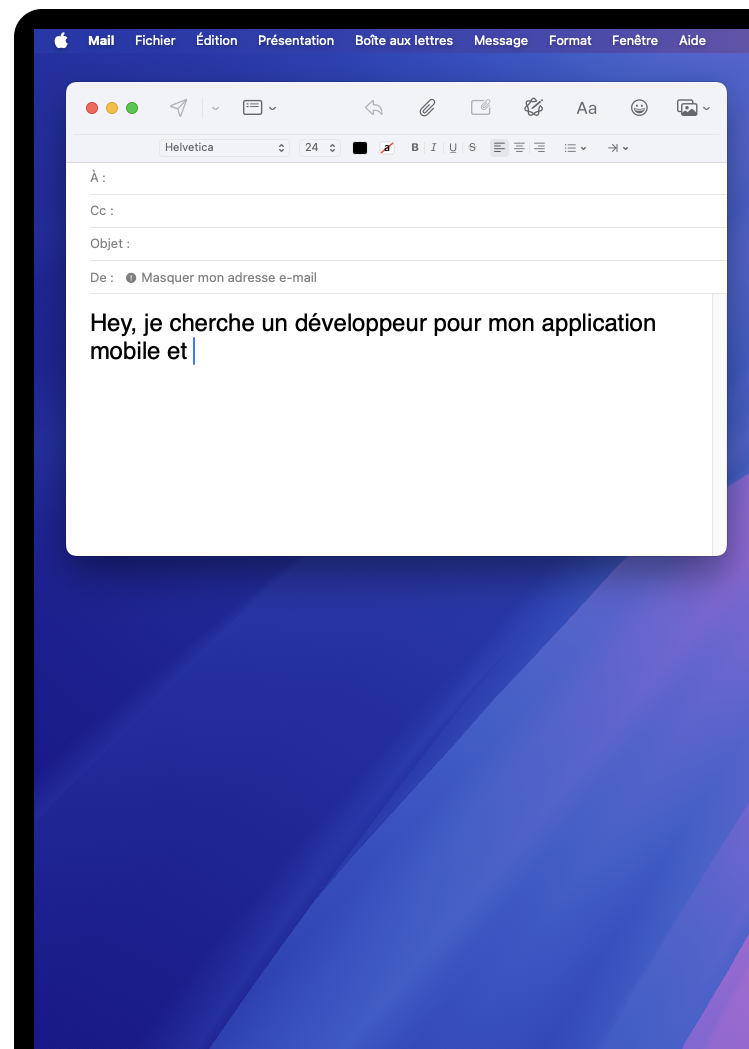Viewport: 749px width, 1049px height.
Task: Open the Boîte aux lettres menu
Action: (x=403, y=41)
